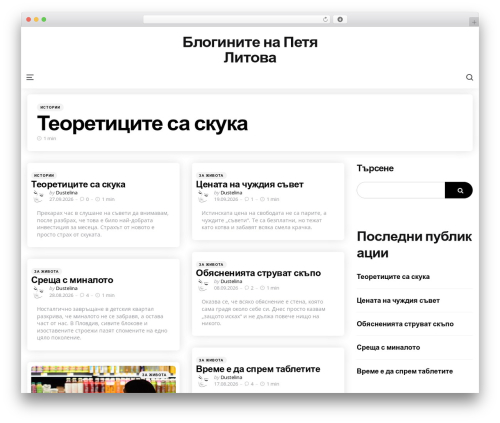Image resolution: width=500 pixels, height=423 pixels.
Task: Open card title Време е да спрем таблетите
Action: pos(258,369)
